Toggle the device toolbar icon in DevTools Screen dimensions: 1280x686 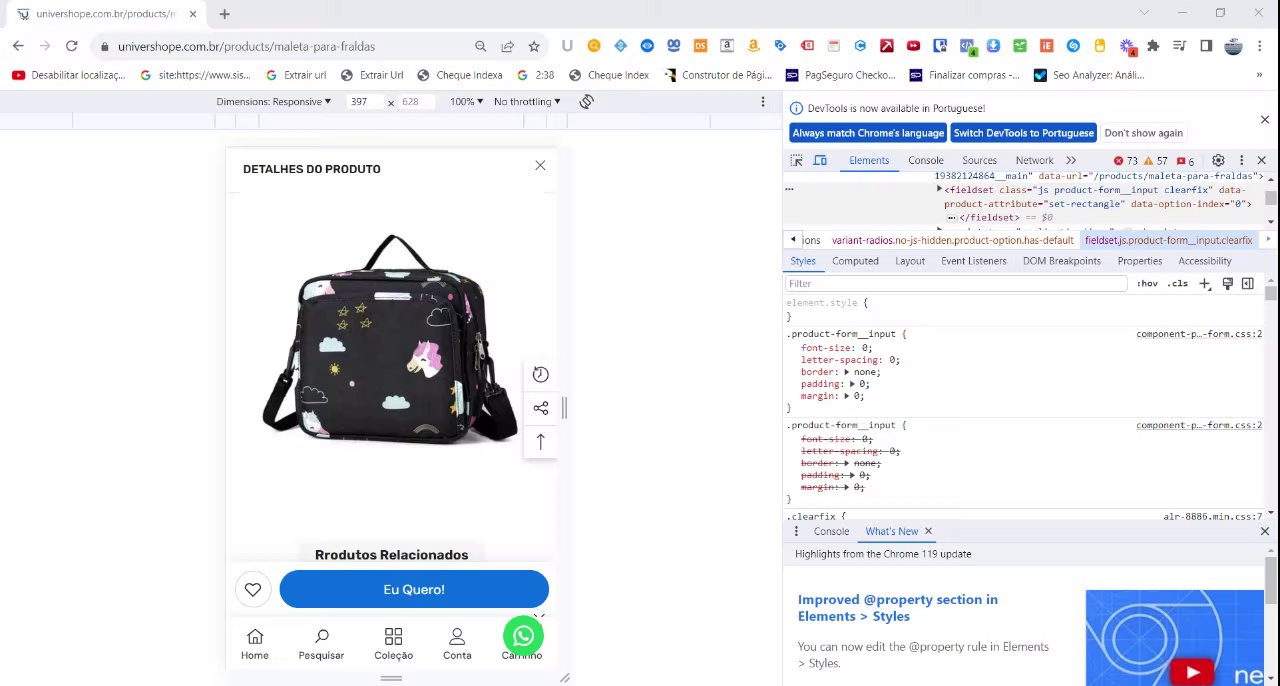coord(820,160)
